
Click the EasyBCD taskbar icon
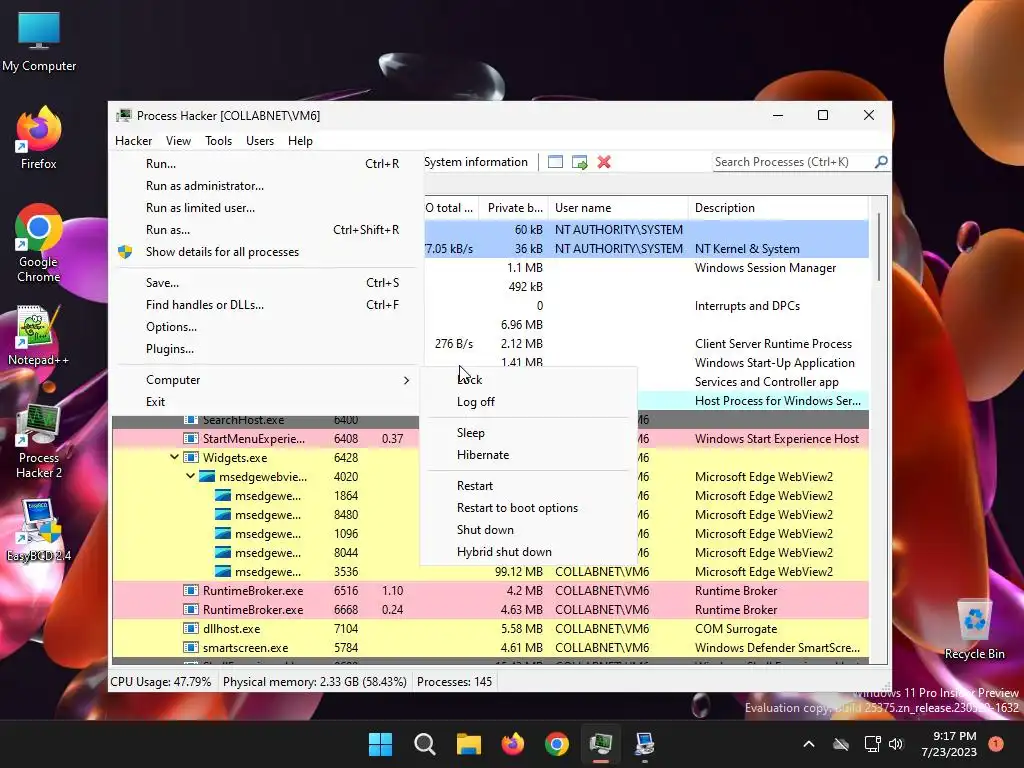pyautogui.click(x=645, y=744)
